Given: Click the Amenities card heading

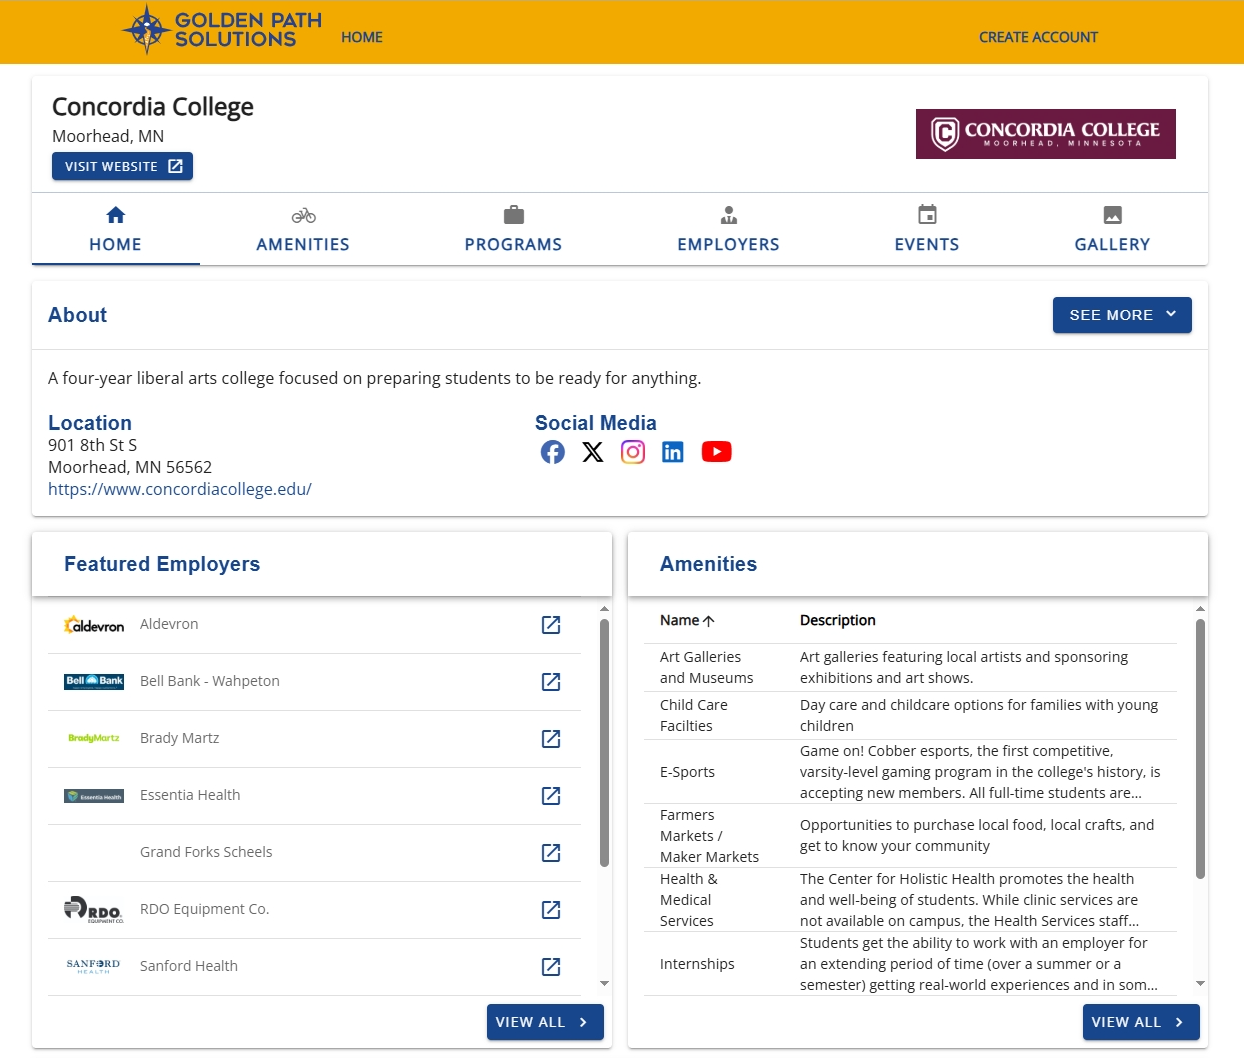Looking at the screenshot, I should coord(709,564).
